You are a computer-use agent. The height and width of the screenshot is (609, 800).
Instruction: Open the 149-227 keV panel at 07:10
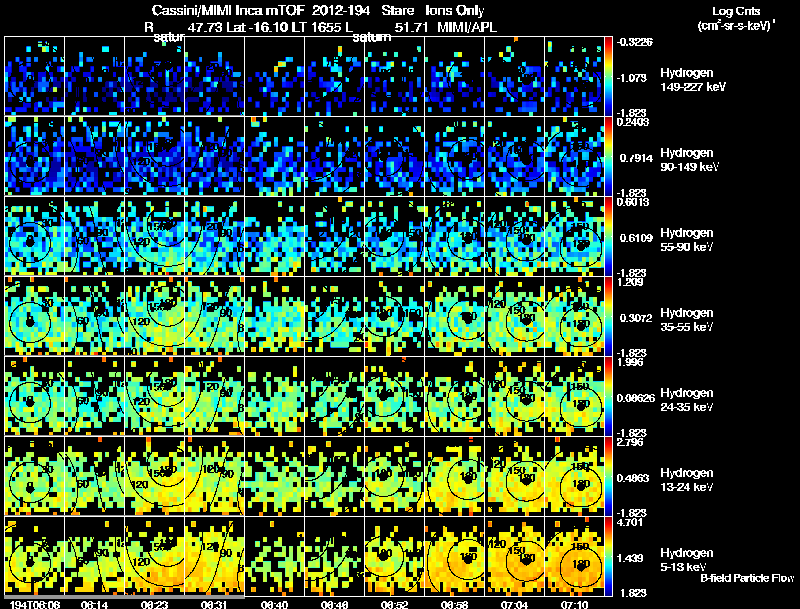(574, 76)
